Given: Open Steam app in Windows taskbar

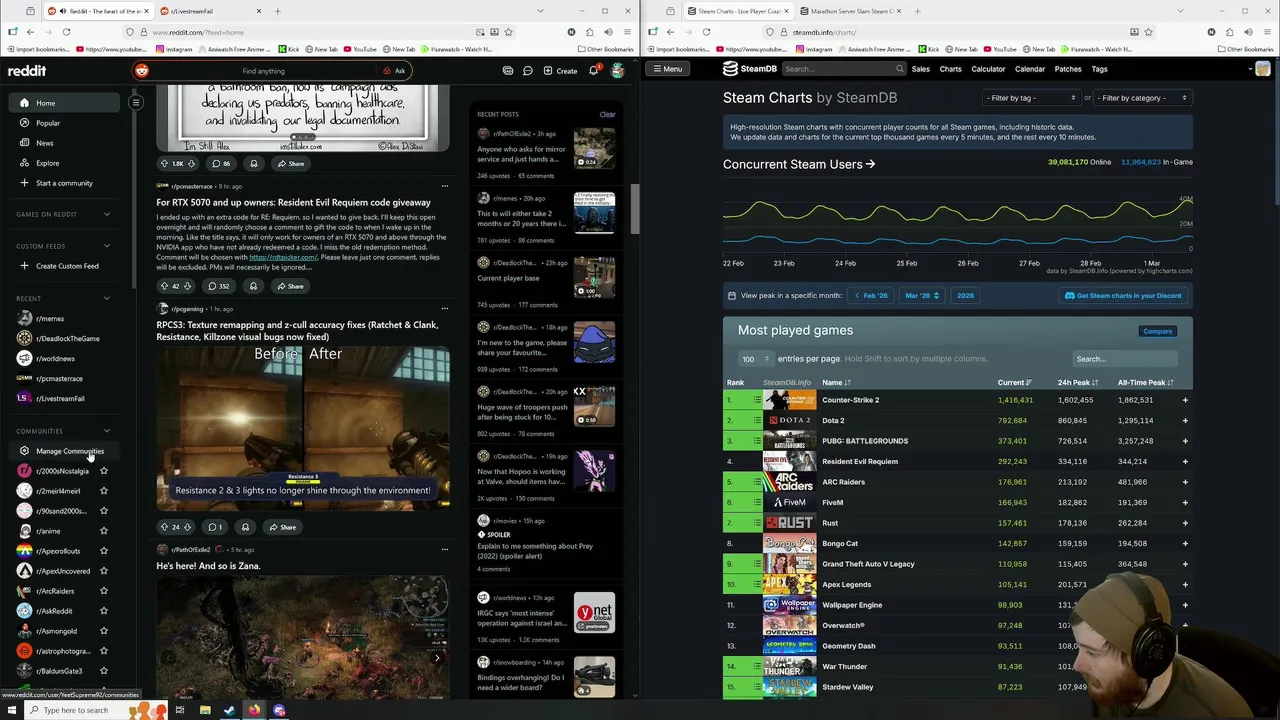Looking at the screenshot, I should tap(229, 710).
